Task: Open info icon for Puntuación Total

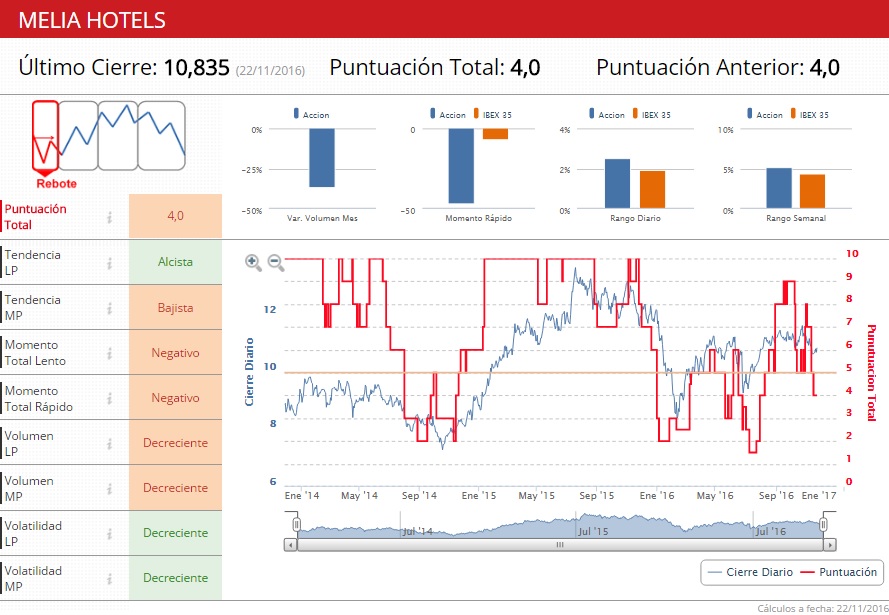Action: click(x=109, y=217)
